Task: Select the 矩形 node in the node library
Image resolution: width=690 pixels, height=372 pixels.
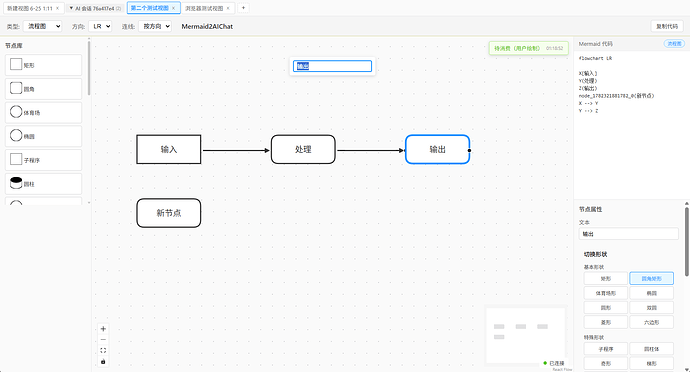Action: (43, 65)
